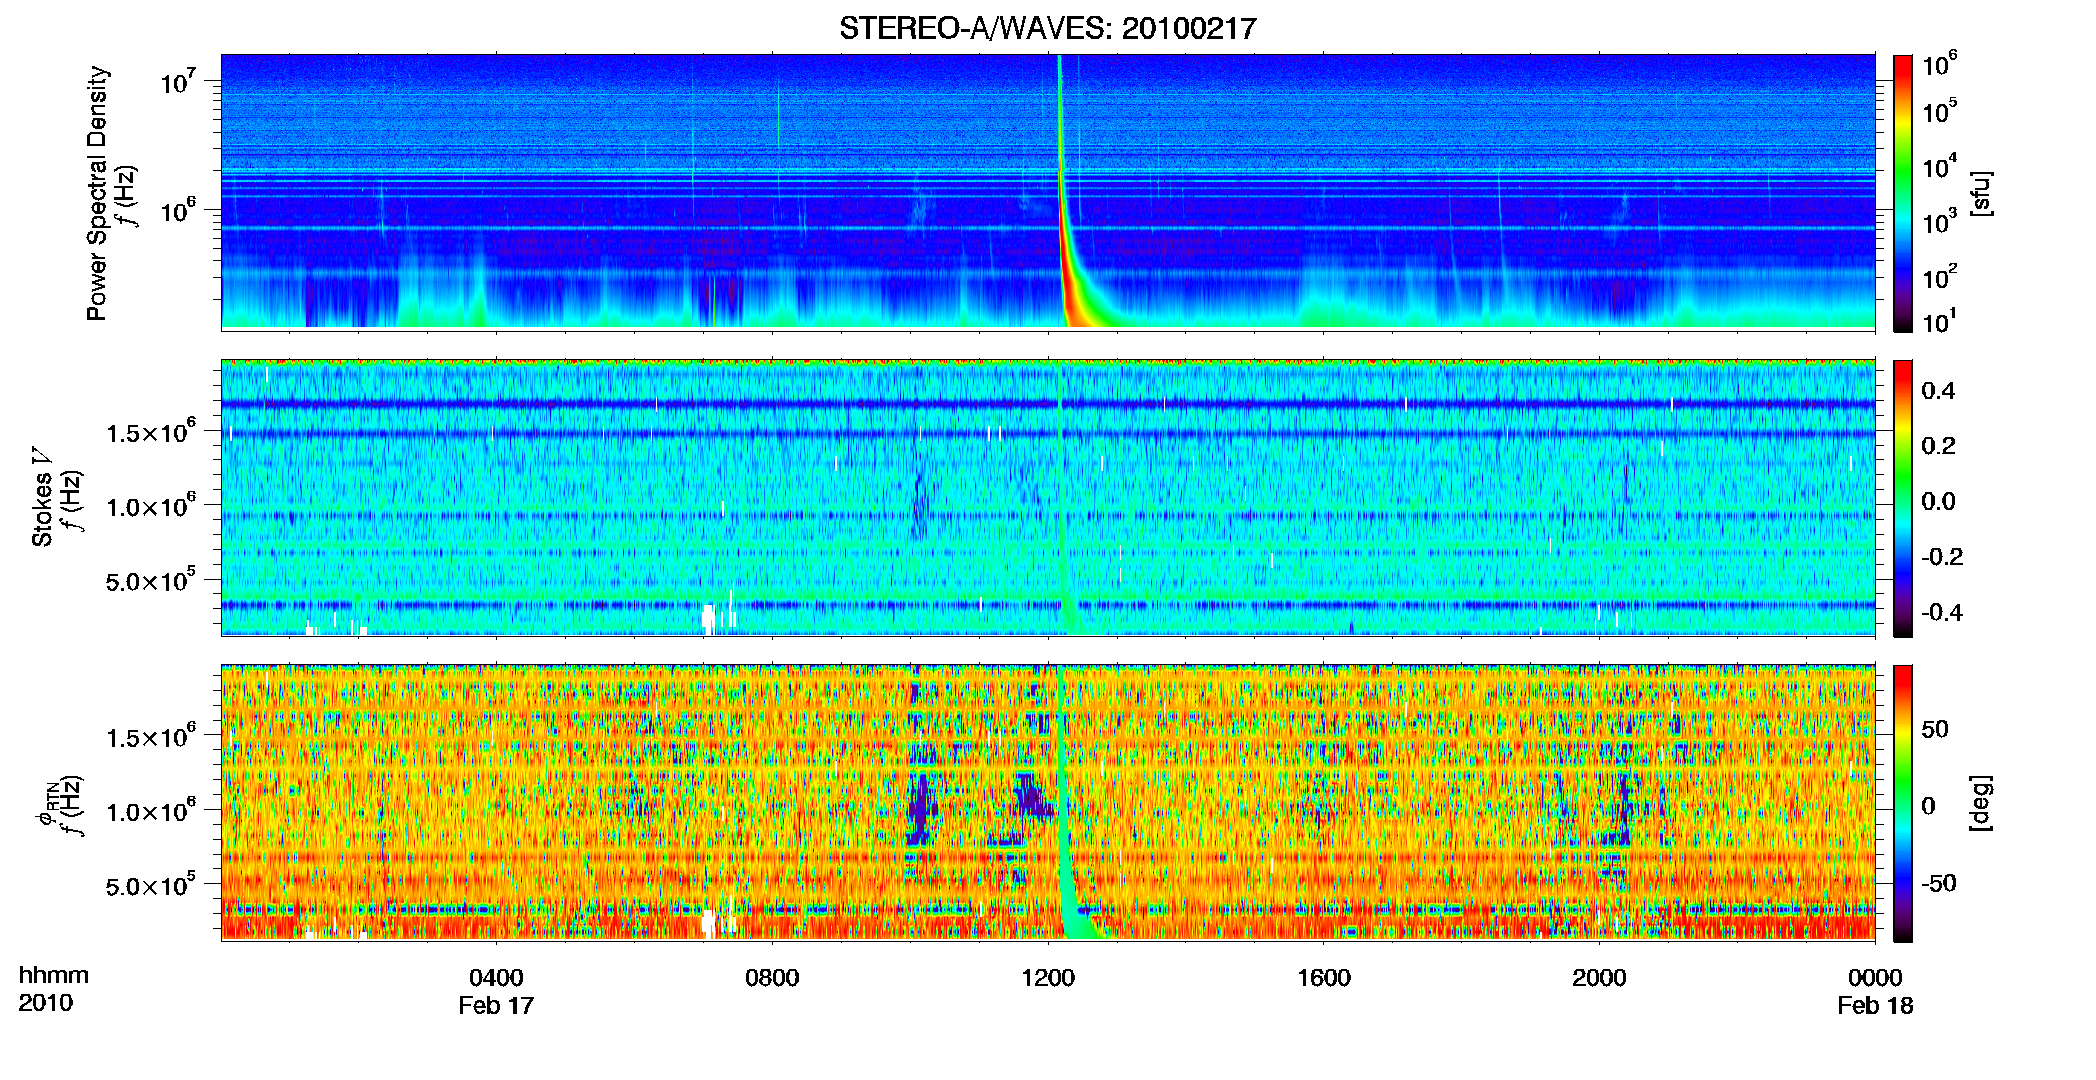Click 10^6 label on the sfu colorbar
The width and height of the screenshot is (2096, 1080).
pos(1940,65)
